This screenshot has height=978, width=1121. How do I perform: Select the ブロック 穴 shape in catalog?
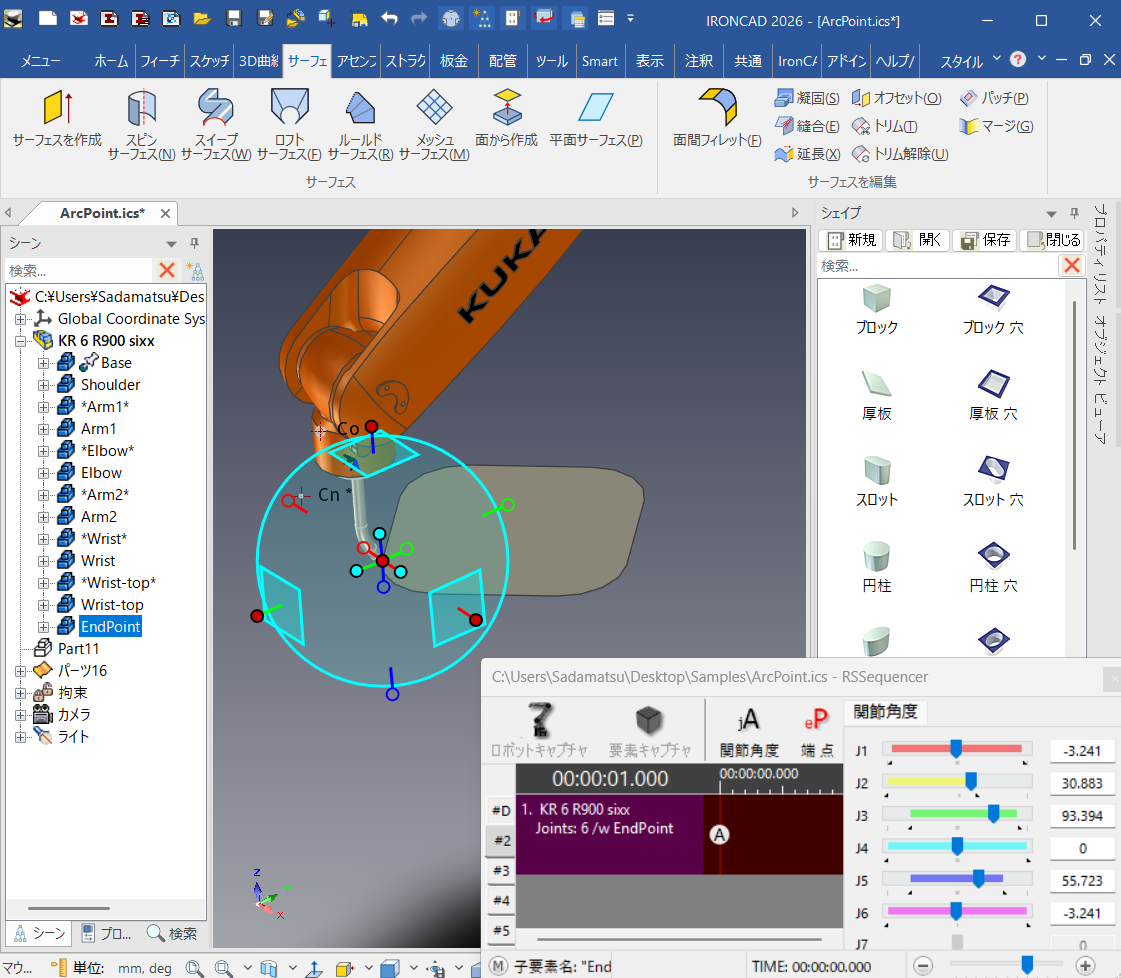[993, 310]
